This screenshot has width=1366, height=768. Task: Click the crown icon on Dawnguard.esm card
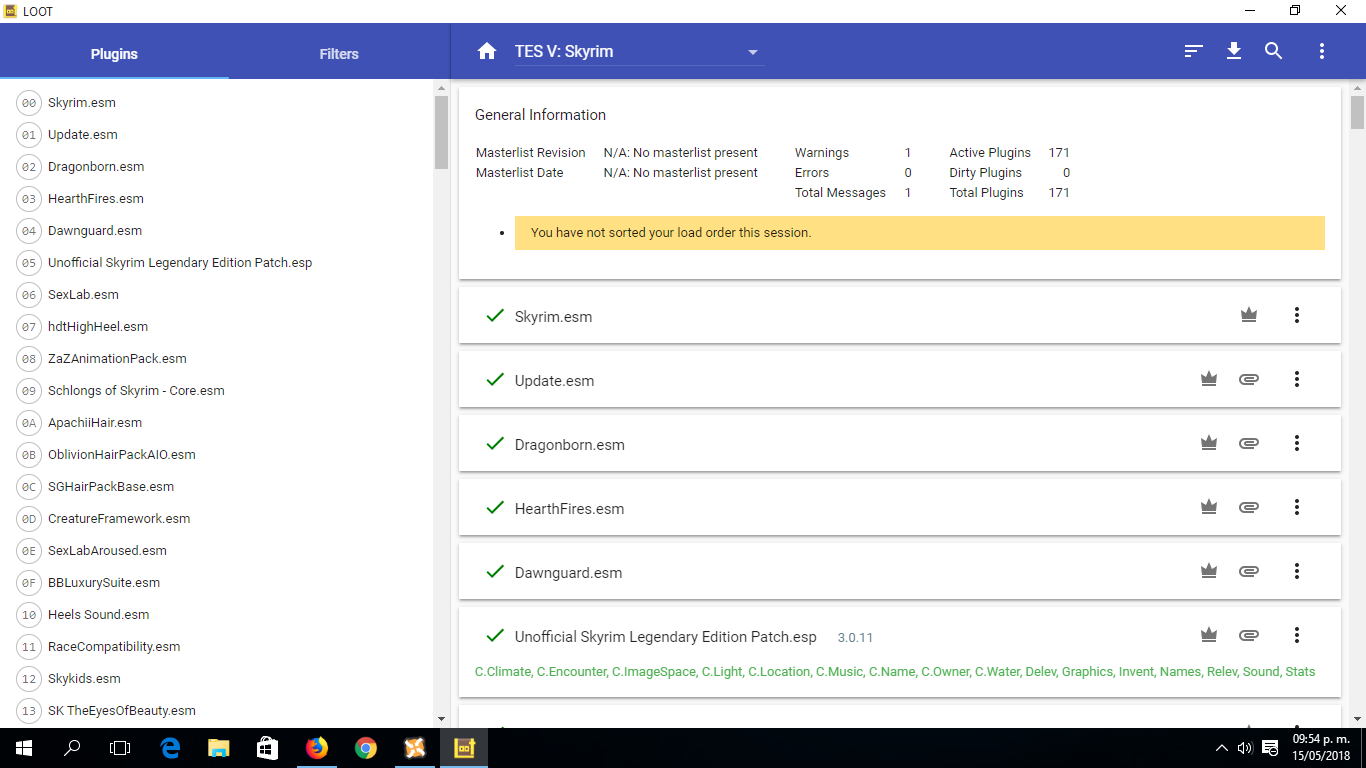1209,571
